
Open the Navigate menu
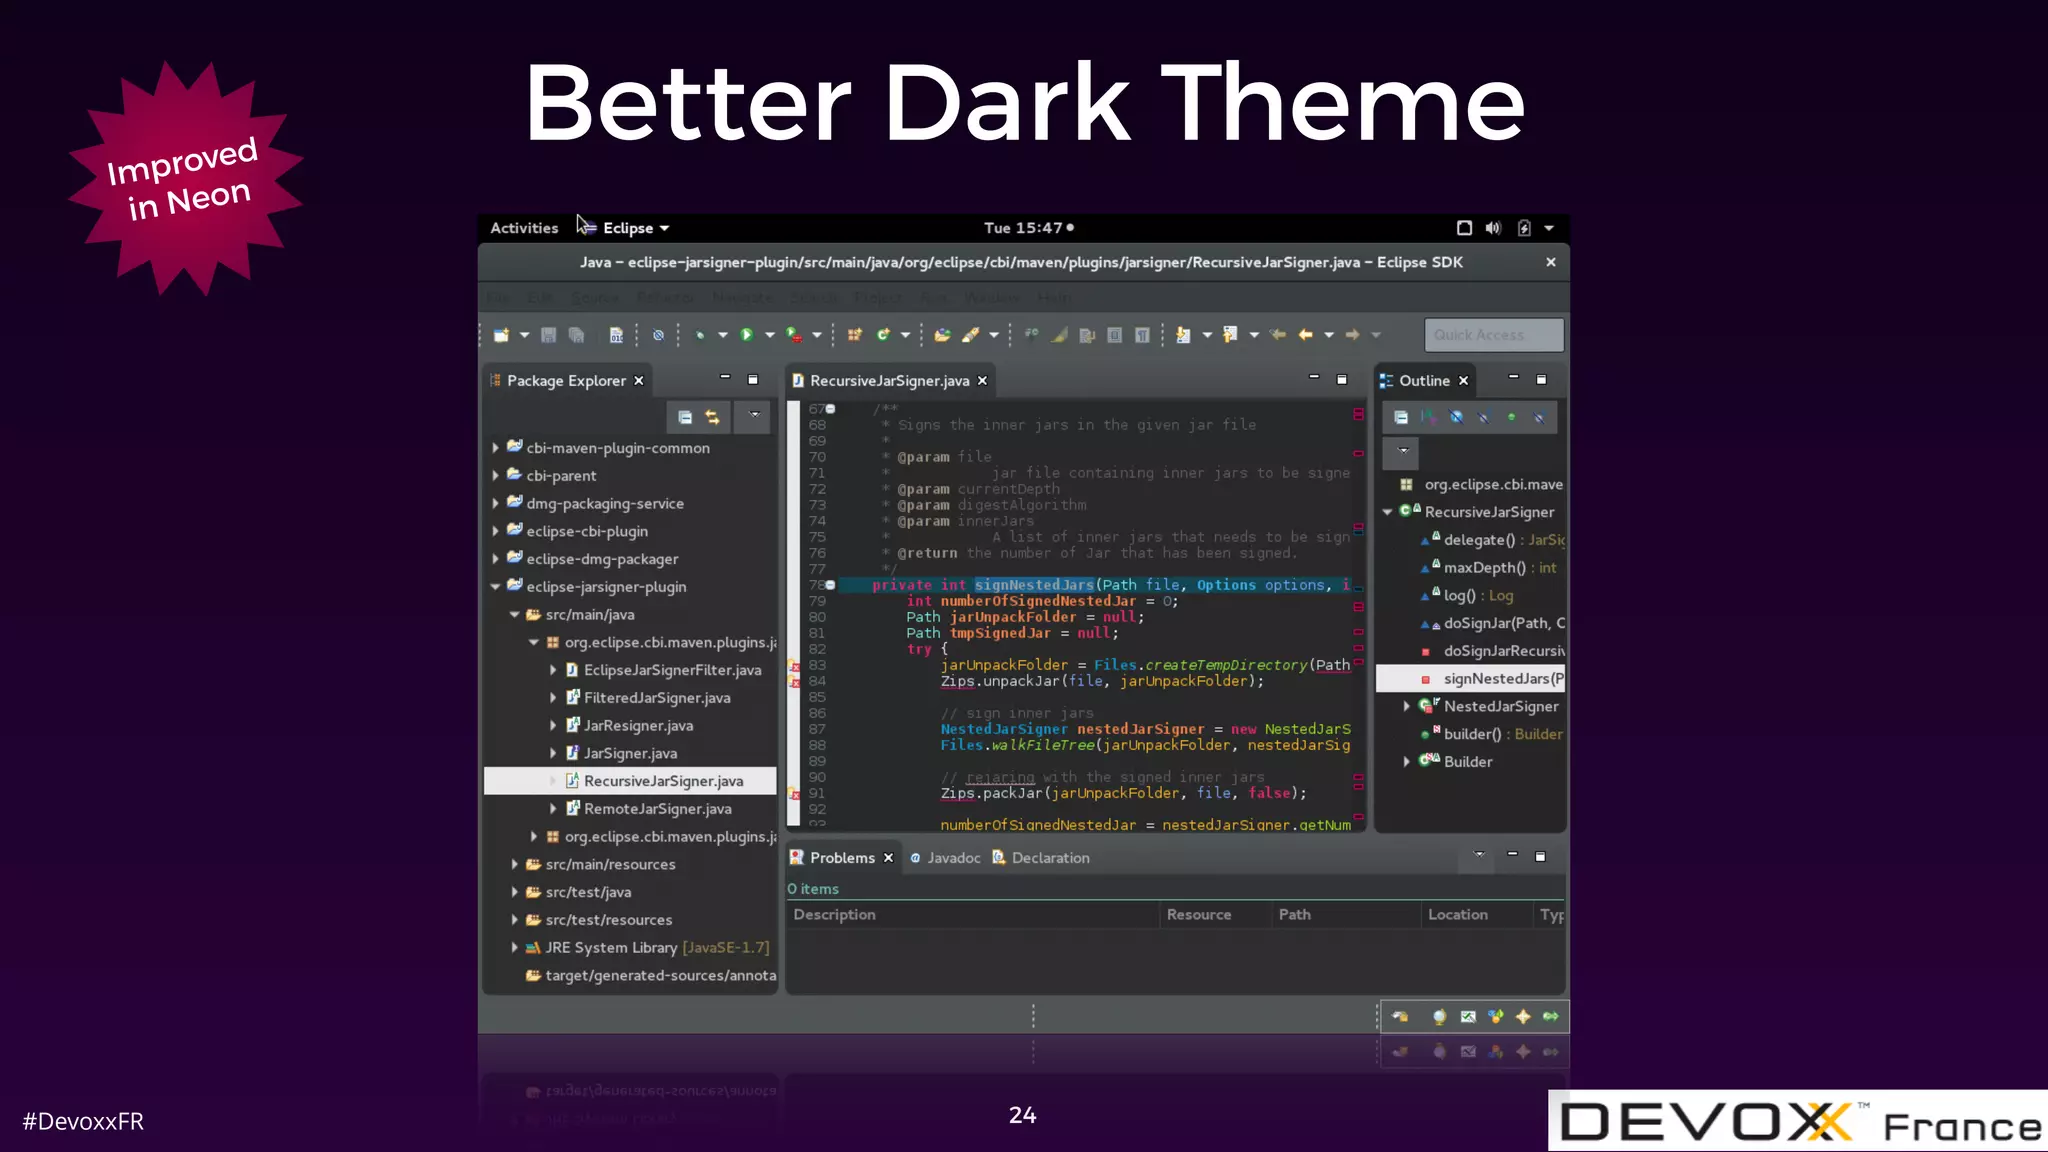click(742, 298)
